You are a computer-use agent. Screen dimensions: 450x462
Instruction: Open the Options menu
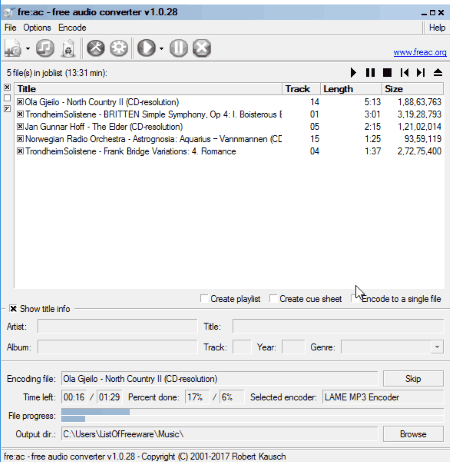pos(37,28)
